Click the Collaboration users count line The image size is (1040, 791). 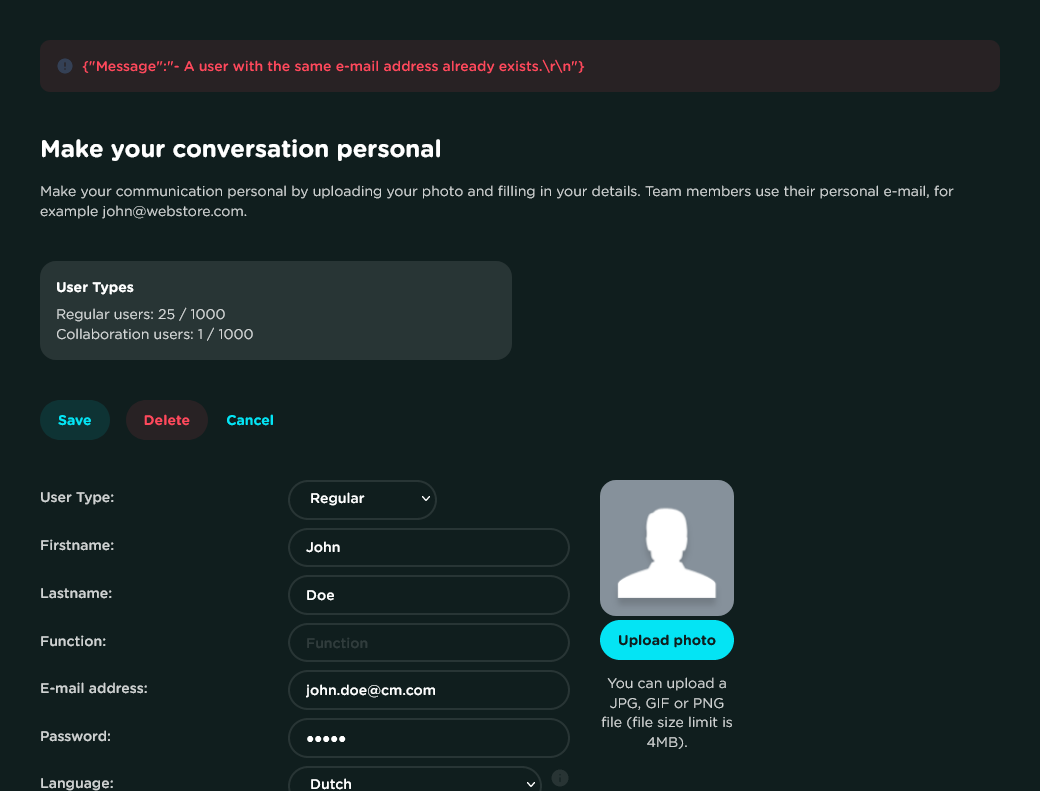click(155, 334)
